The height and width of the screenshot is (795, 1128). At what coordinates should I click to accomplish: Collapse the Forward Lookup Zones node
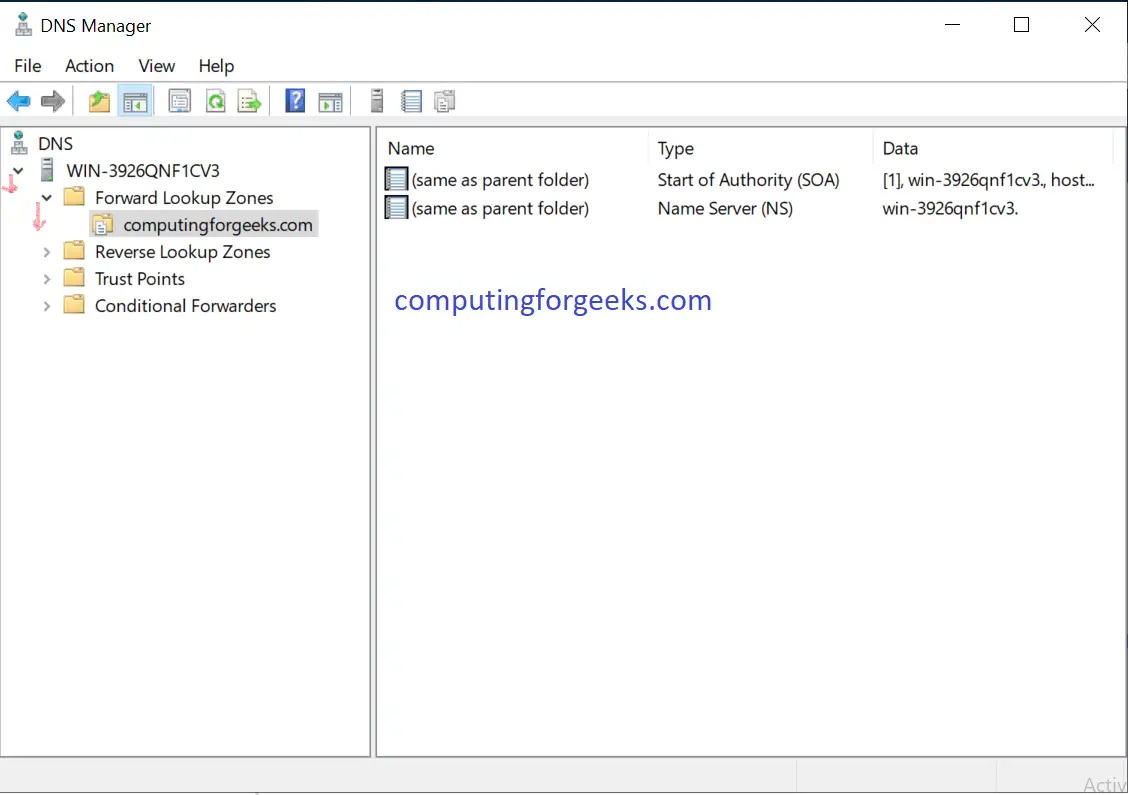(46, 197)
